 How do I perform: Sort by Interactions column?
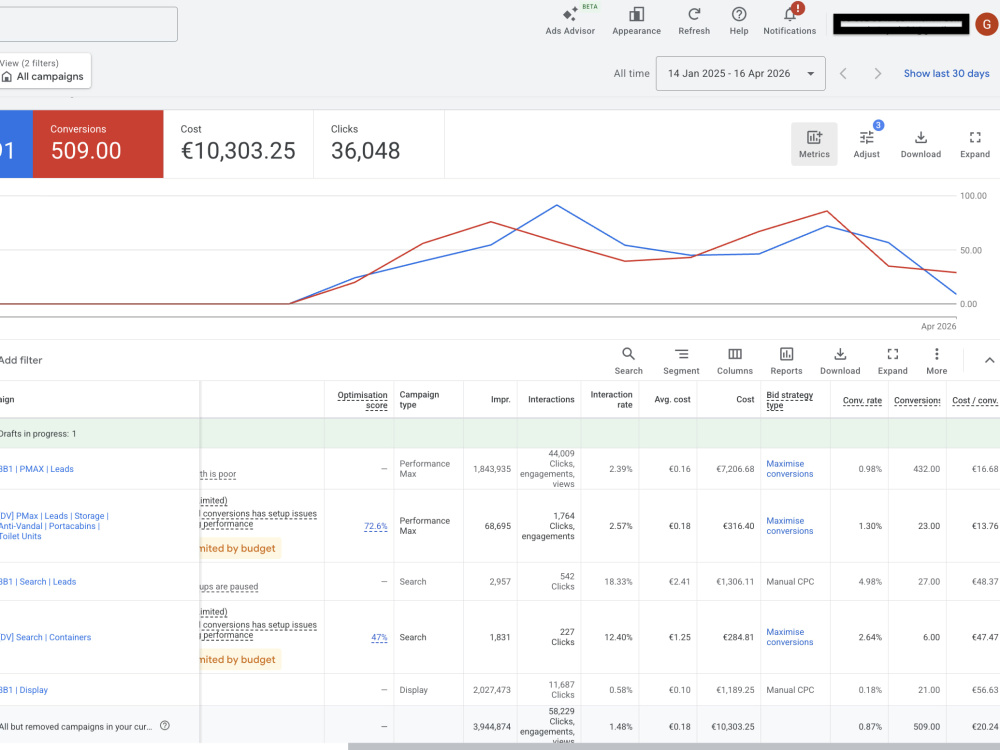[x=551, y=399]
